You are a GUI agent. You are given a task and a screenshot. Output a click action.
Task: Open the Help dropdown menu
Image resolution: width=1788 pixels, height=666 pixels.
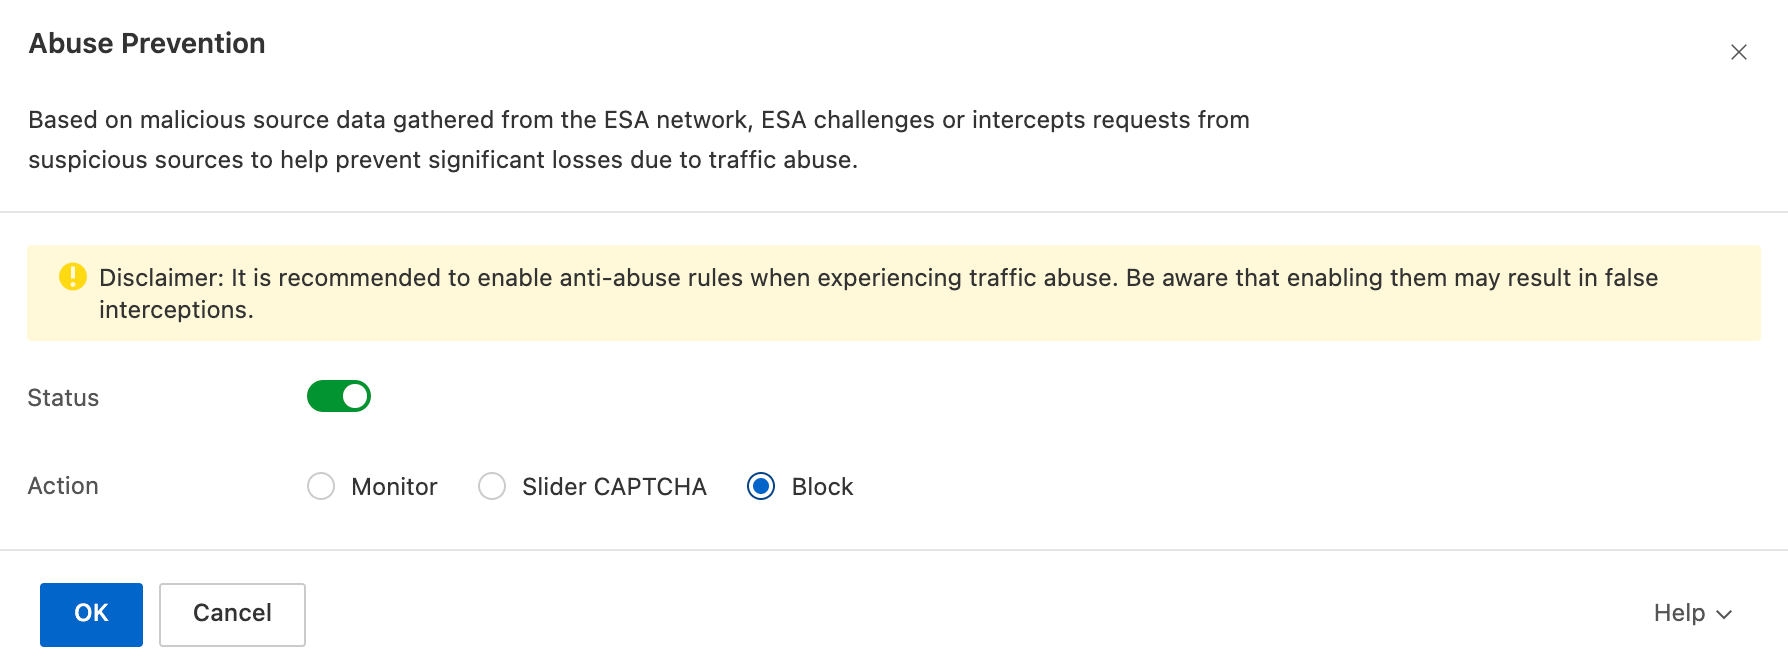[1680, 613]
